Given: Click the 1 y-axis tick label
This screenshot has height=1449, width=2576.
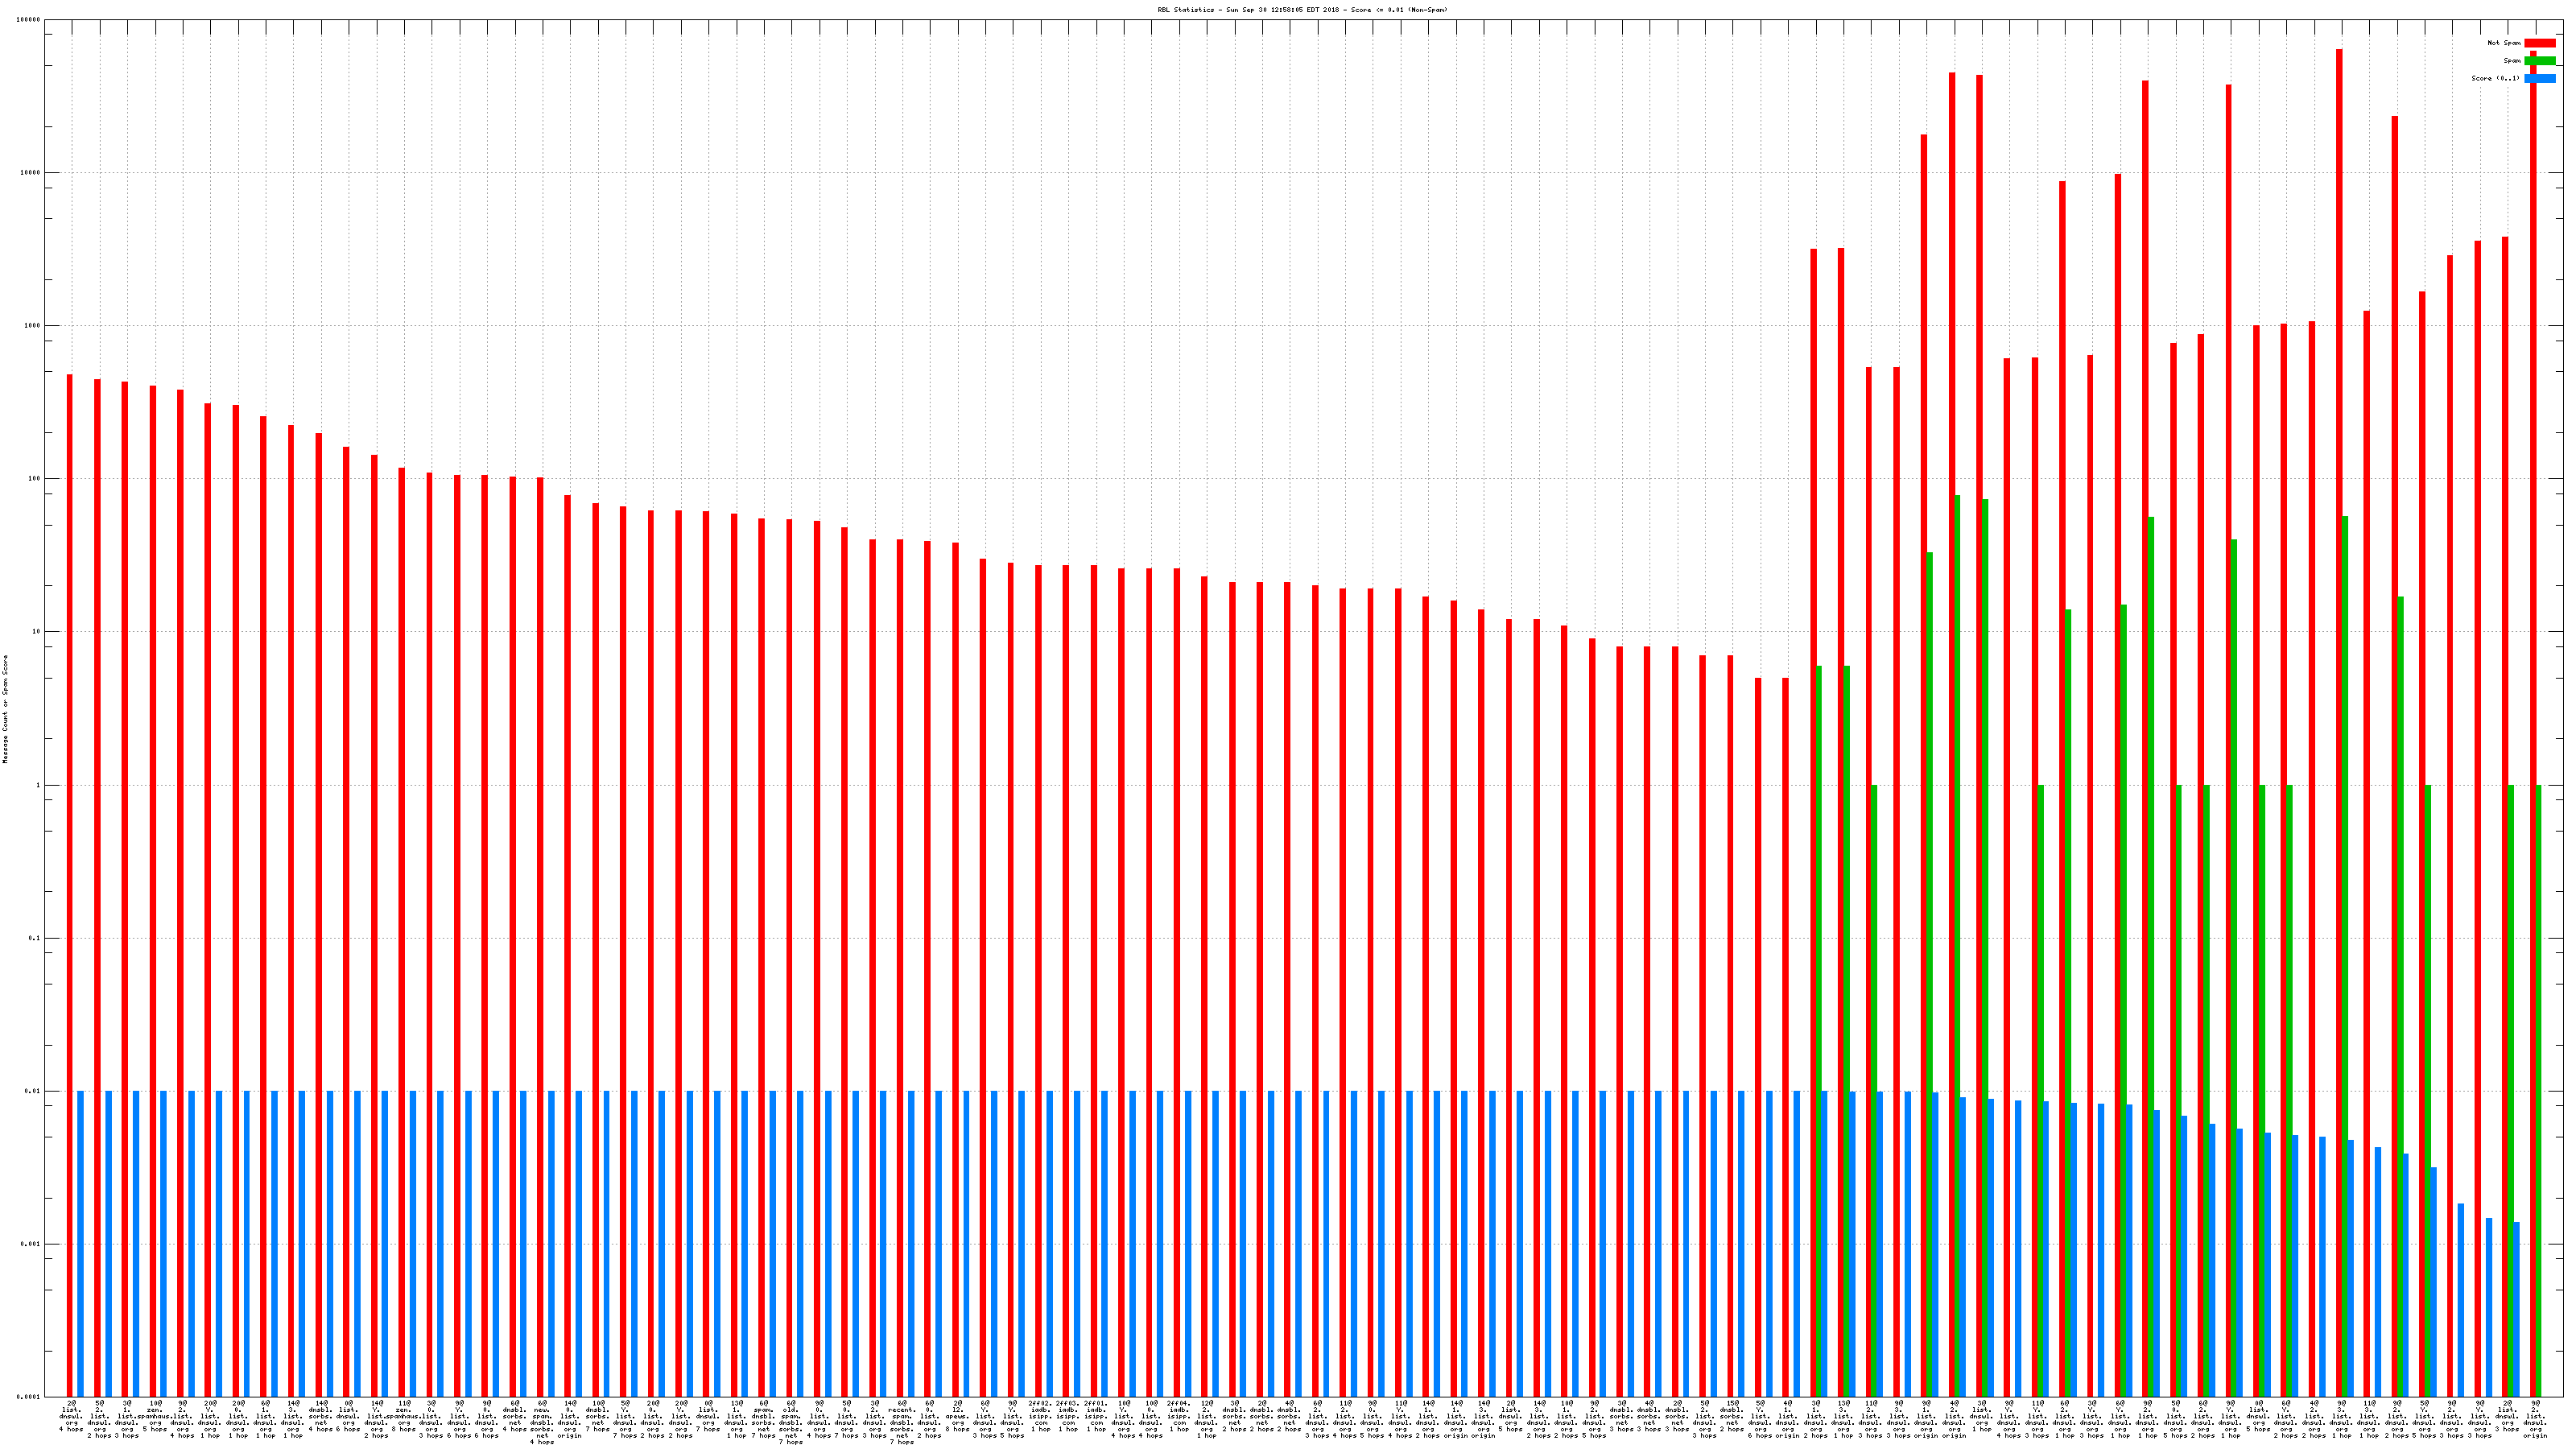Looking at the screenshot, I should click(39, 786).
